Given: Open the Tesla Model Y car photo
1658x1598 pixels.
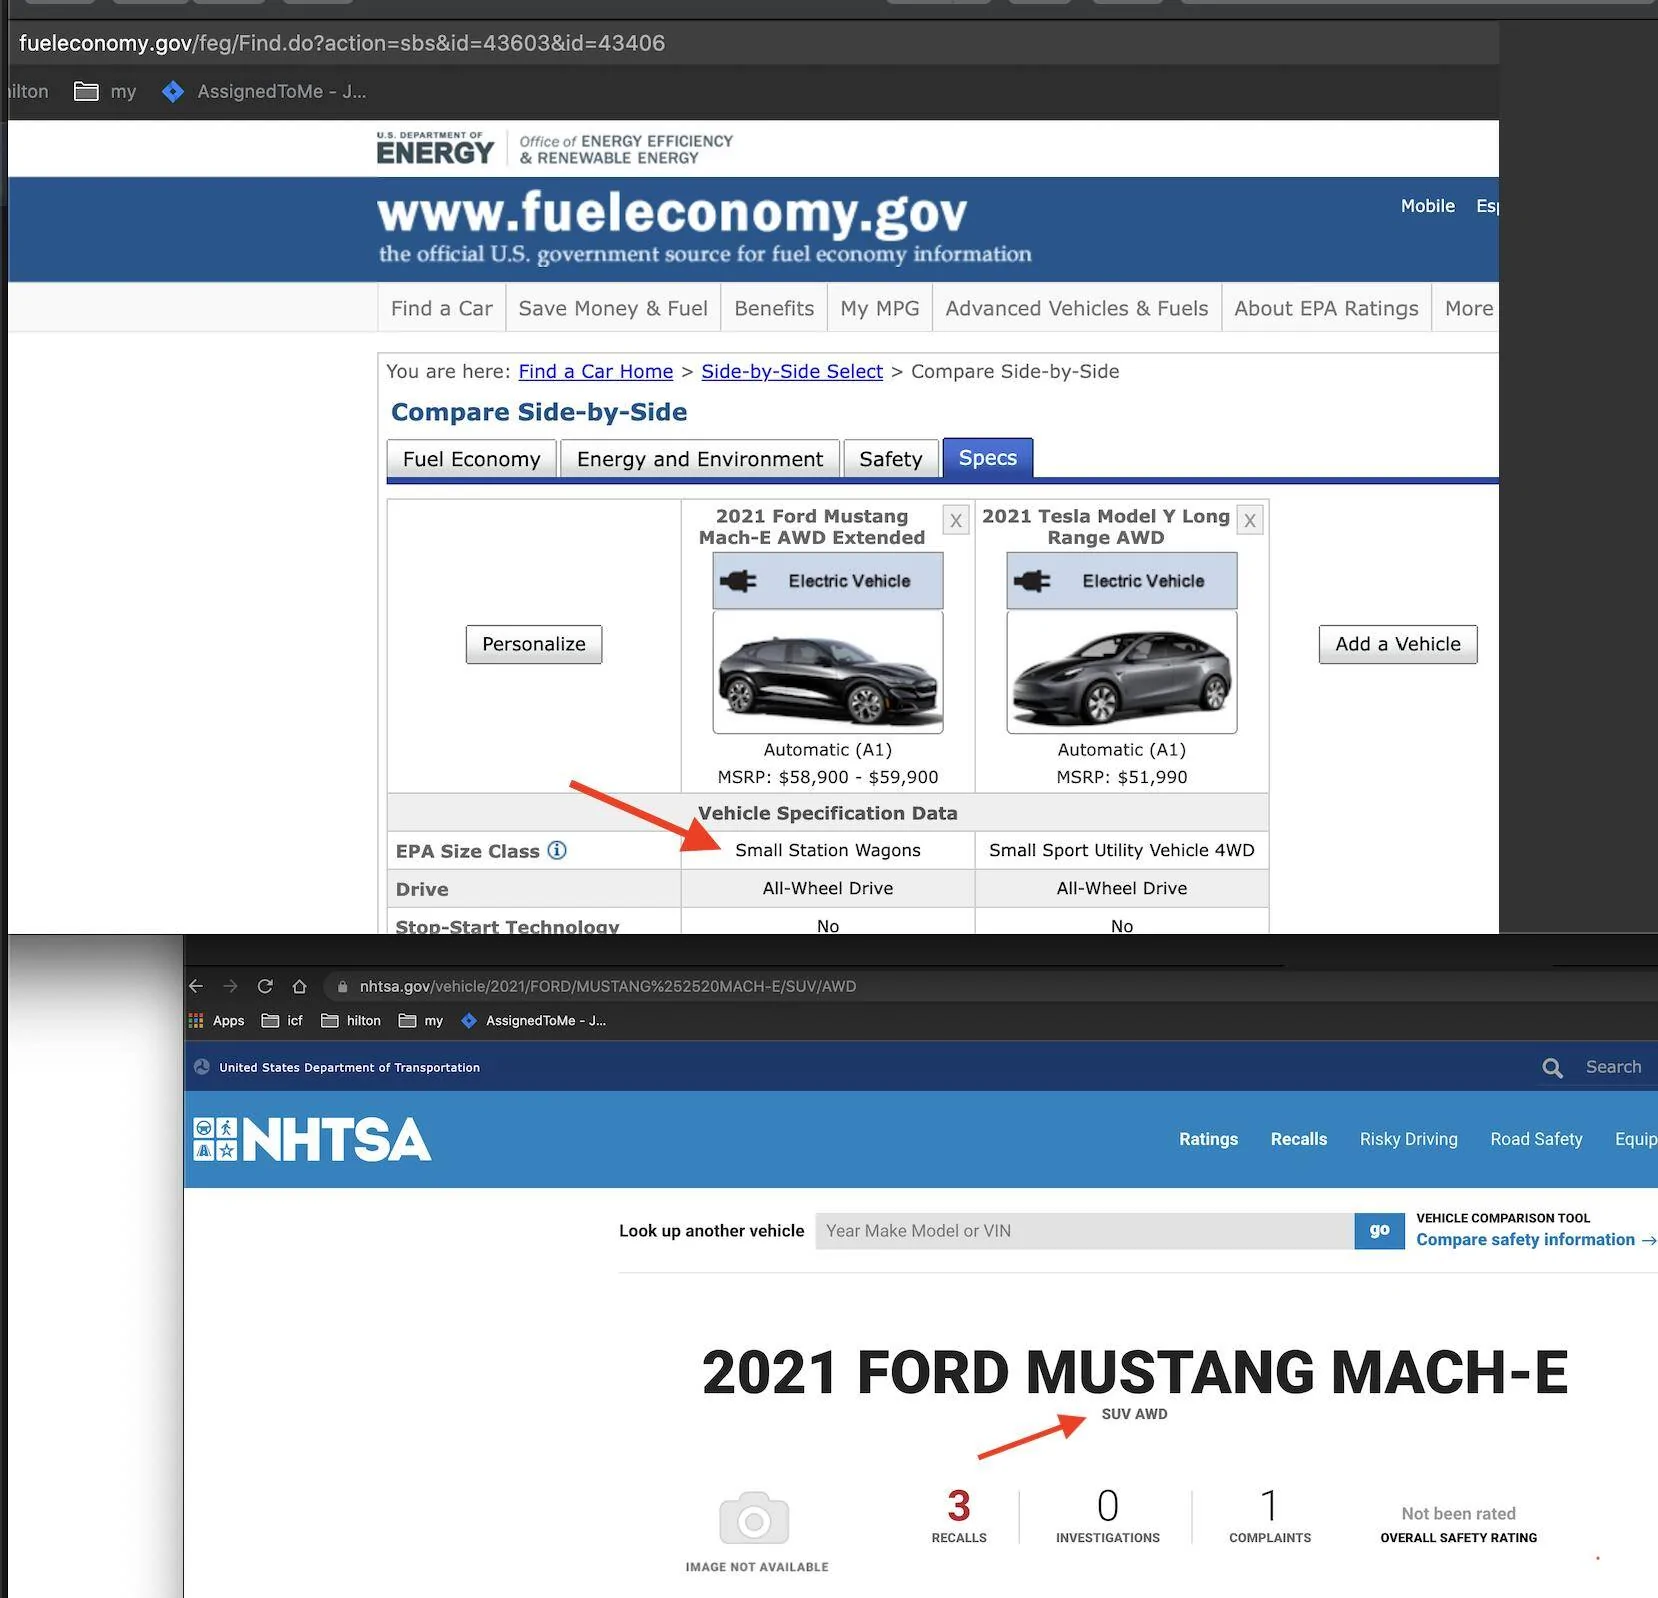Looking at the screenshot, I should pos(1122,672).
